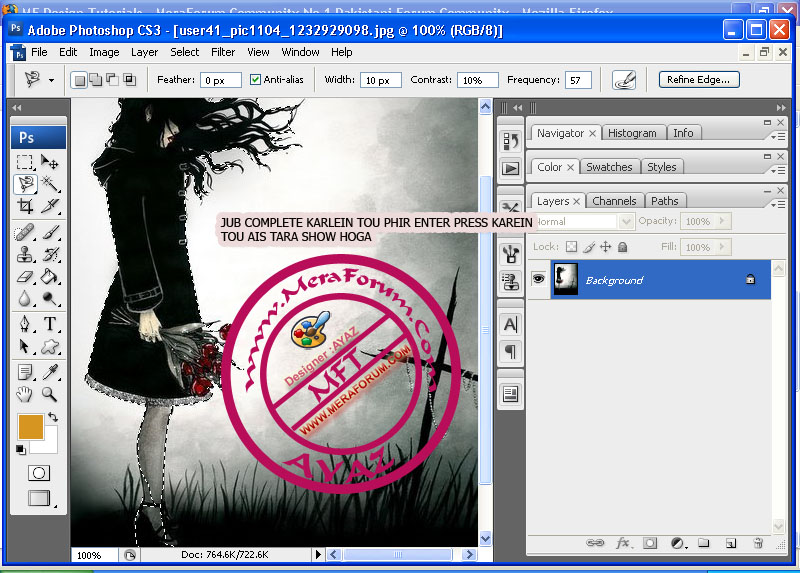Select the Dodge tool
This screenshot has width=800, height=573.
point(50,298)
